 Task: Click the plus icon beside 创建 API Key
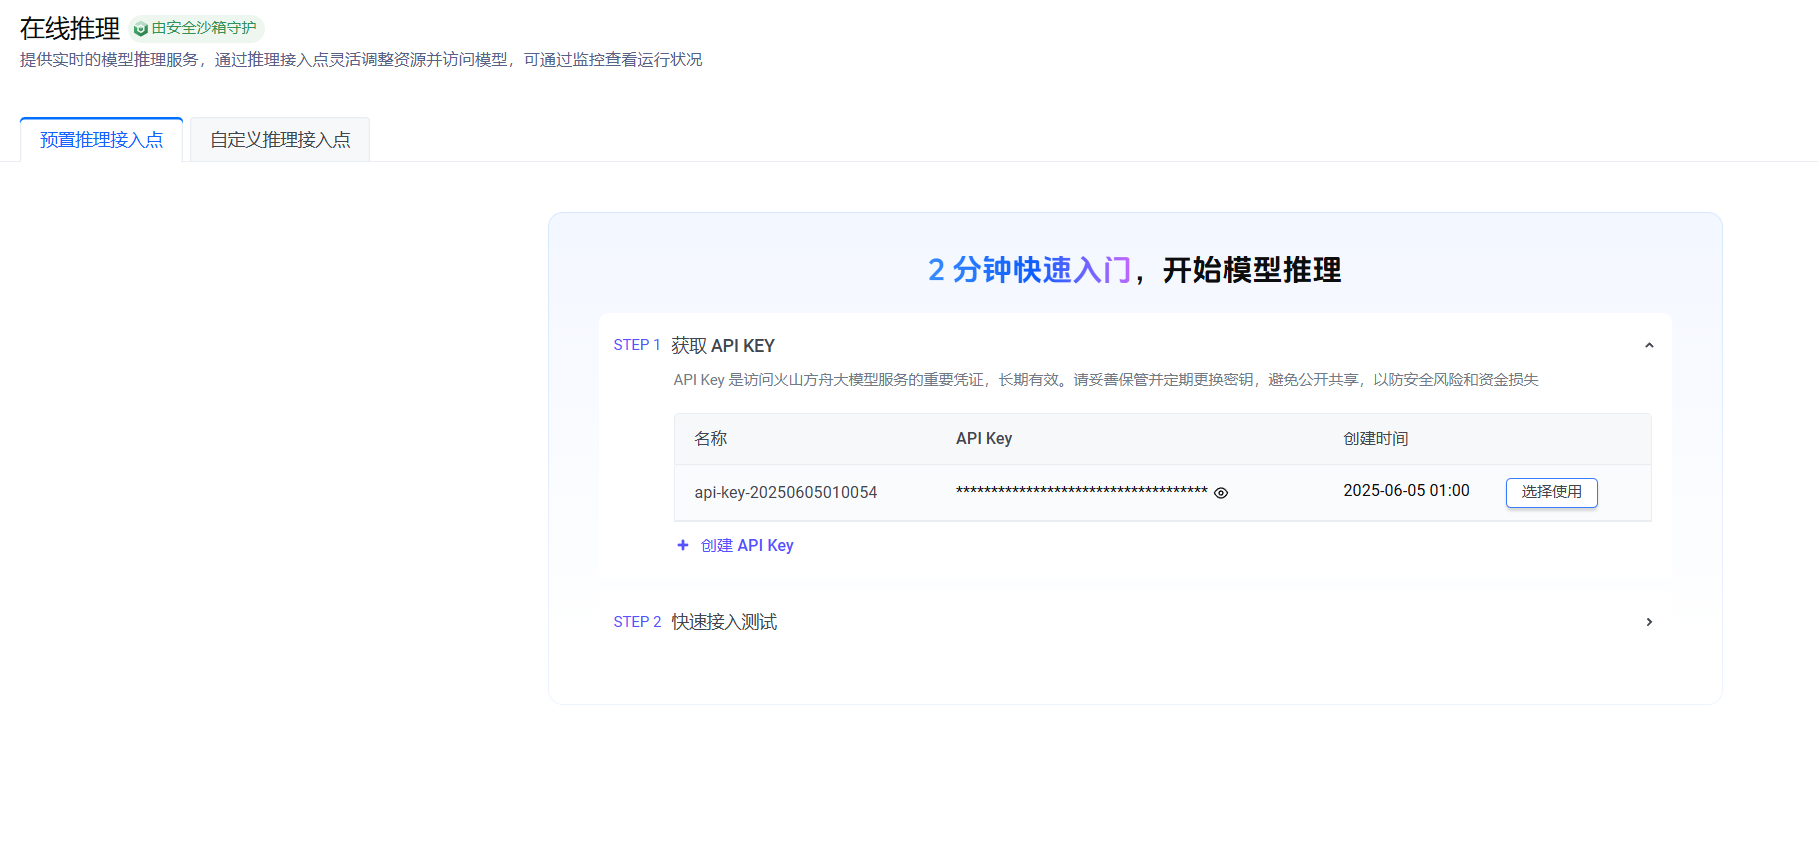click(x=683, y=545)
